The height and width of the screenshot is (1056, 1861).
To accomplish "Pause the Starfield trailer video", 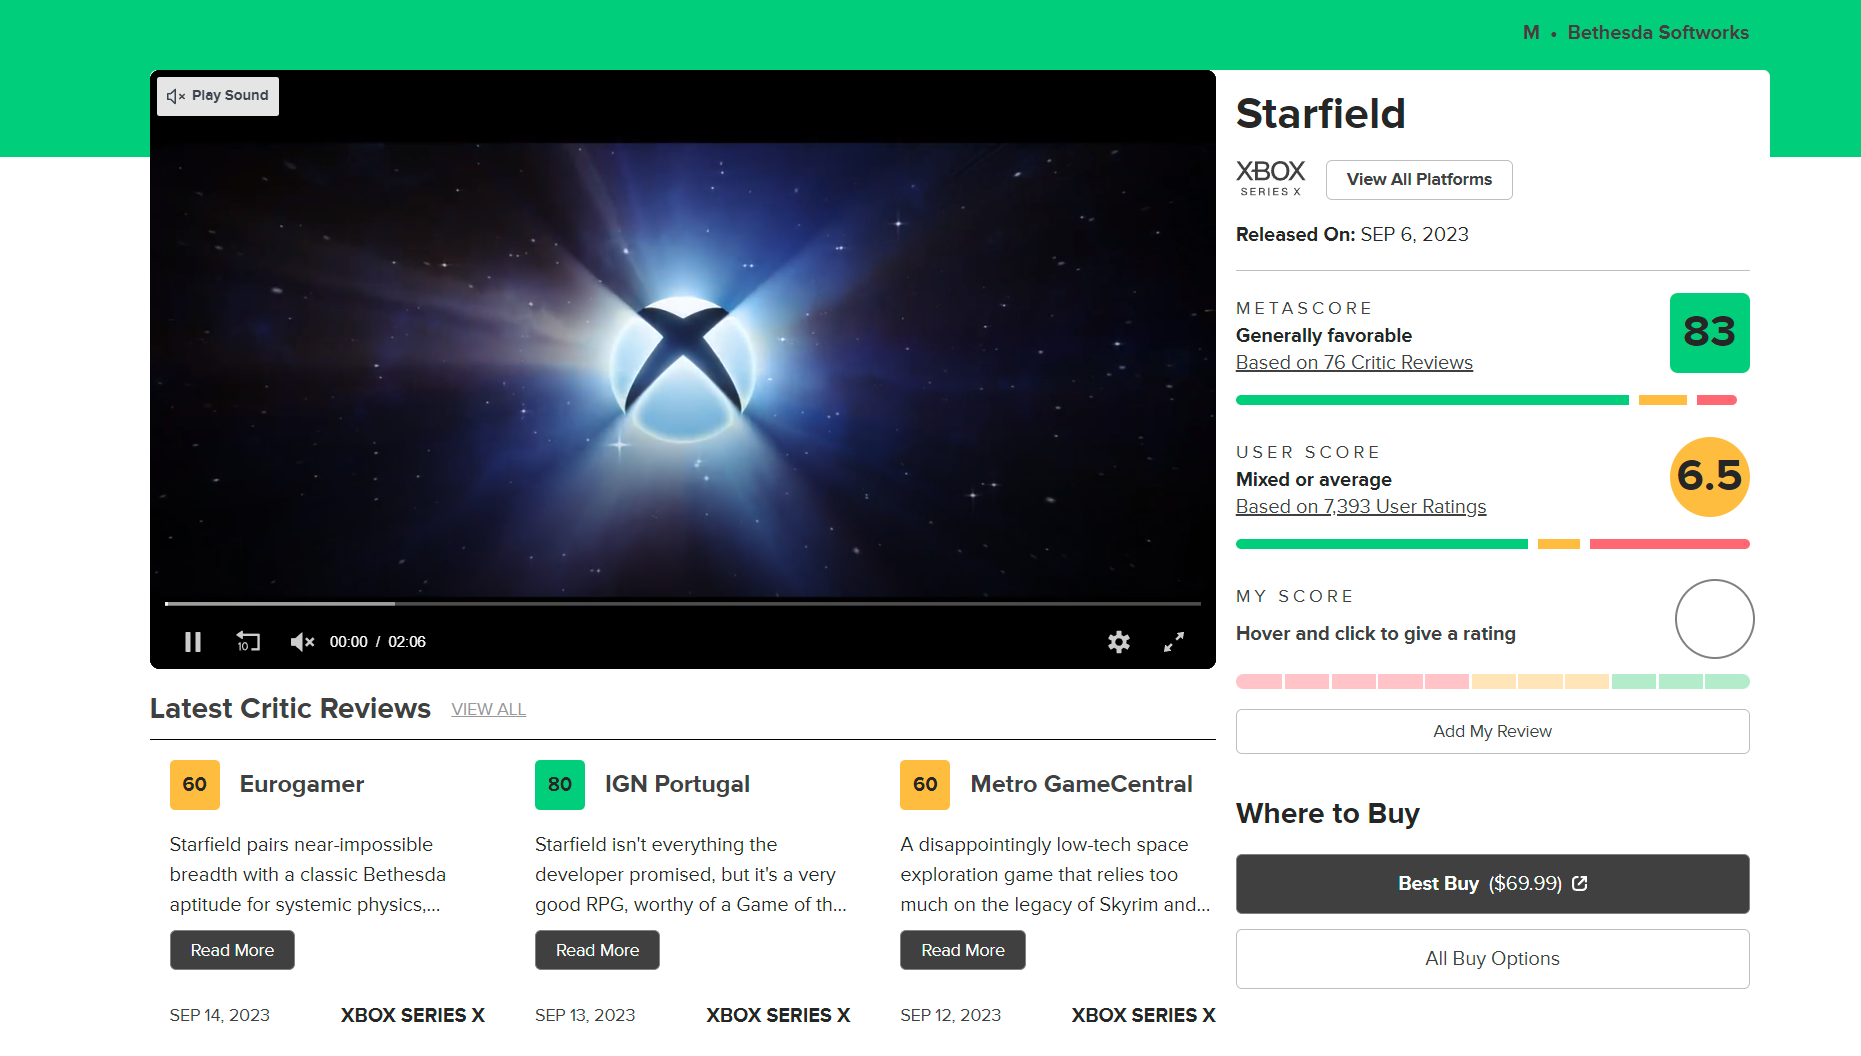I will point(193,642).
